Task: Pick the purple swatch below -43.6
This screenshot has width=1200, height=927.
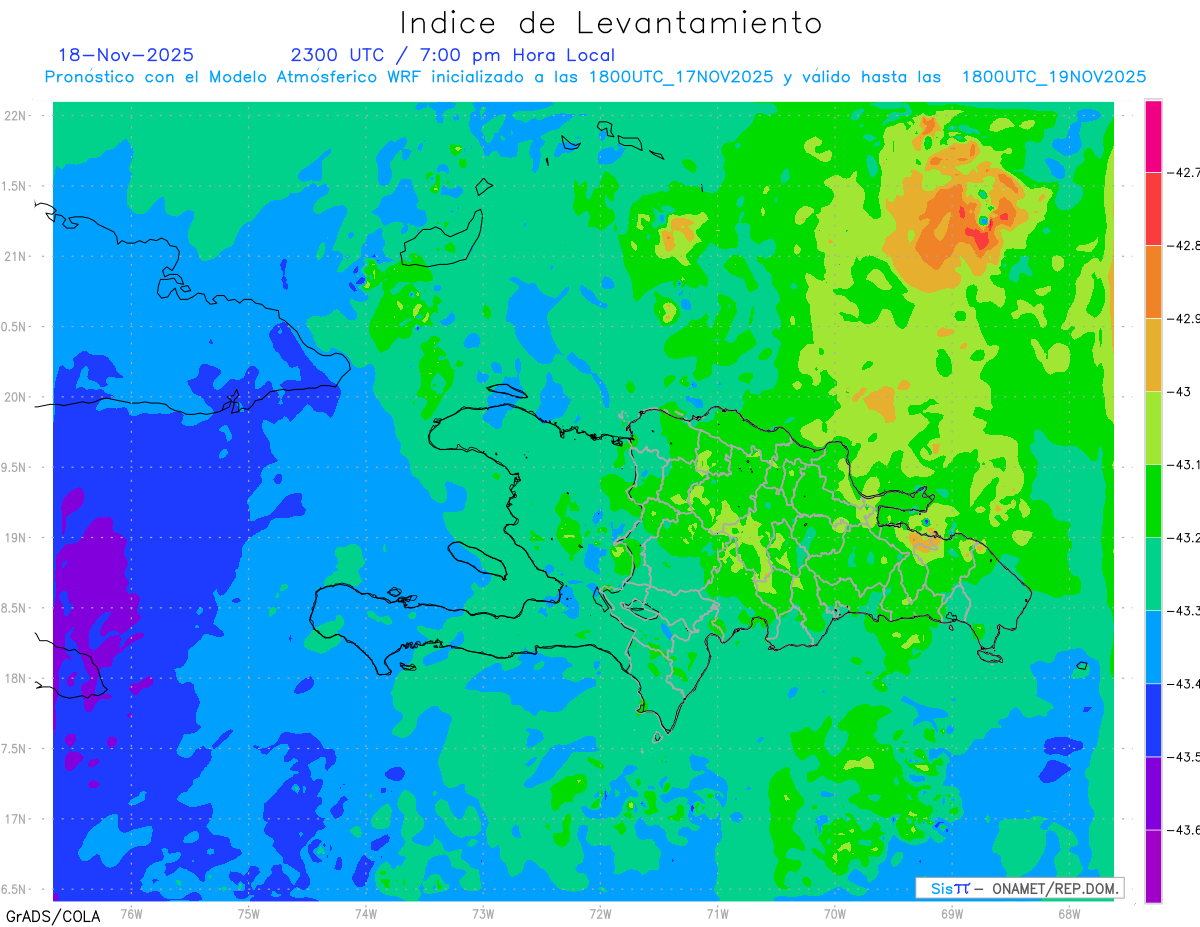Action: click(1153, 866)
